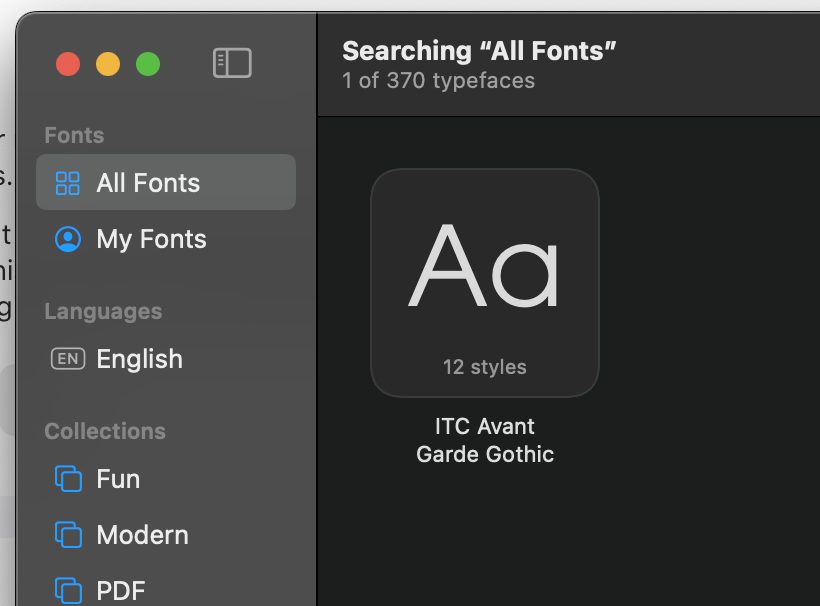Collapse the Collections section header

(105, 431)
